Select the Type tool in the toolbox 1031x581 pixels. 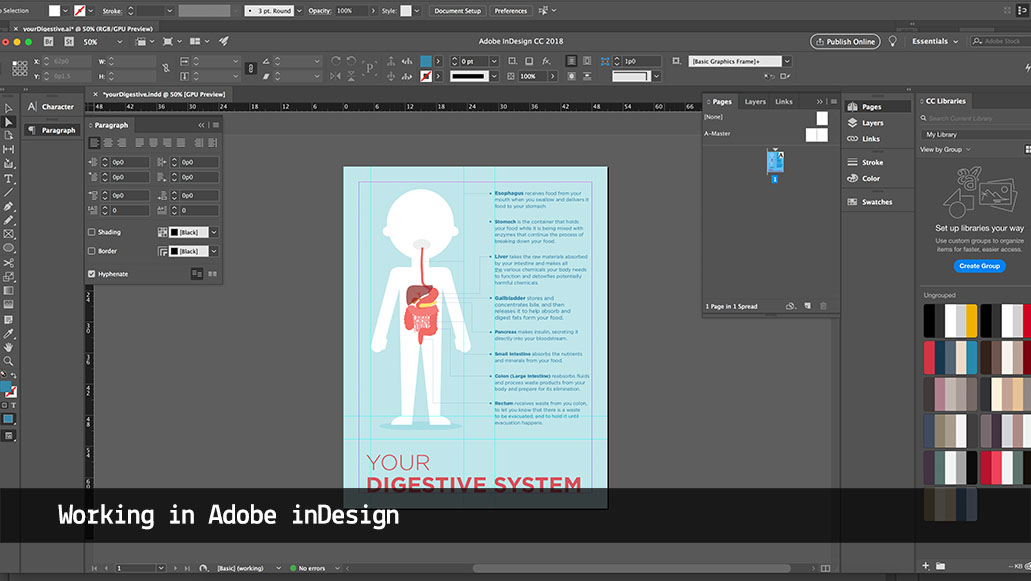pos(9,178)
